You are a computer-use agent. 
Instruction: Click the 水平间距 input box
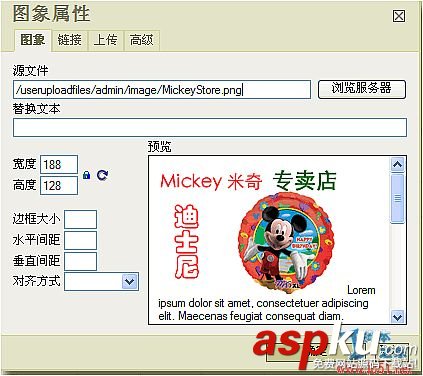(x=80, y=240)
